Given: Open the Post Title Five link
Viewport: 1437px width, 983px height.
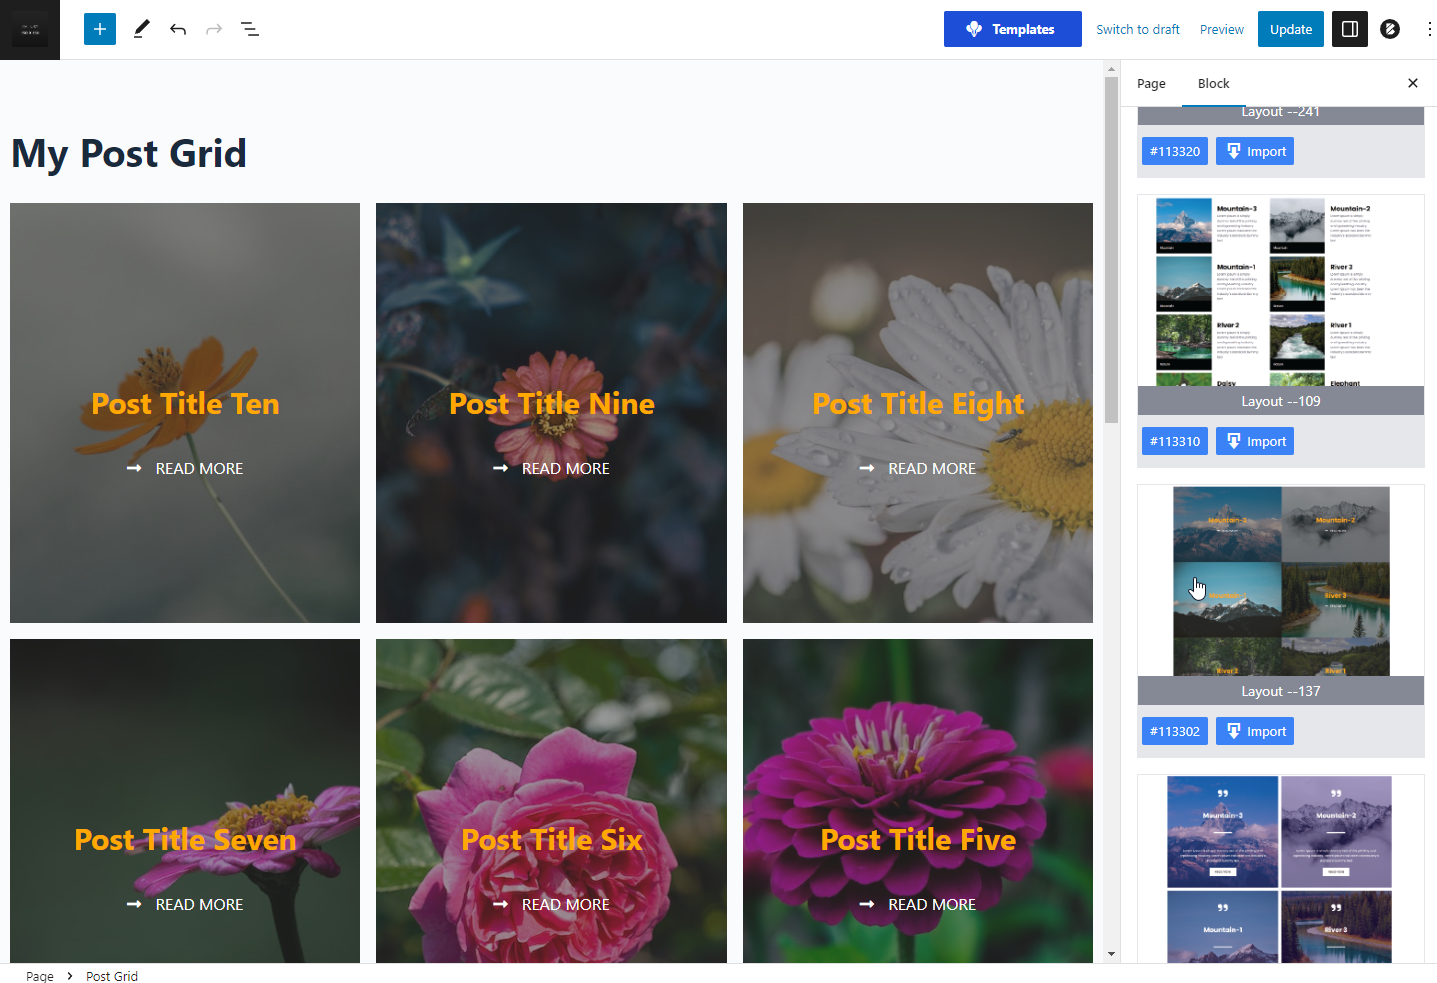Looking at the screenshot, I should click(918, 839).
